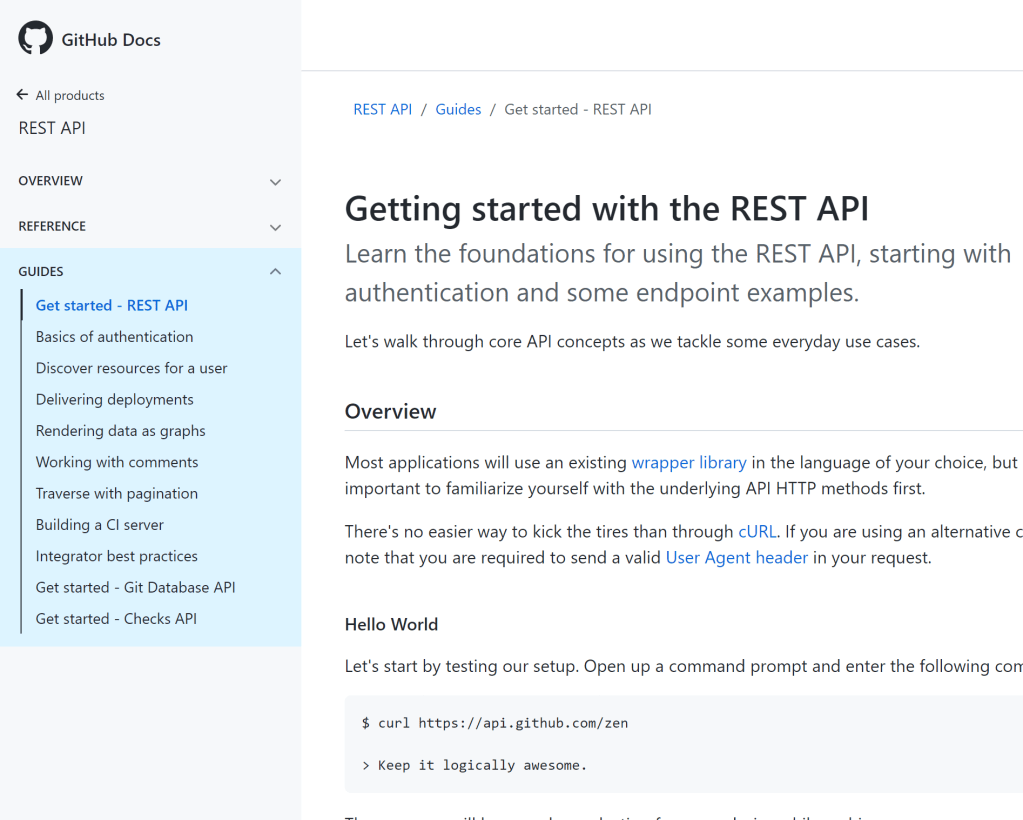Open Discover resources for a user guide
This screenshot has width=1023, height=820.
(131, 368)
